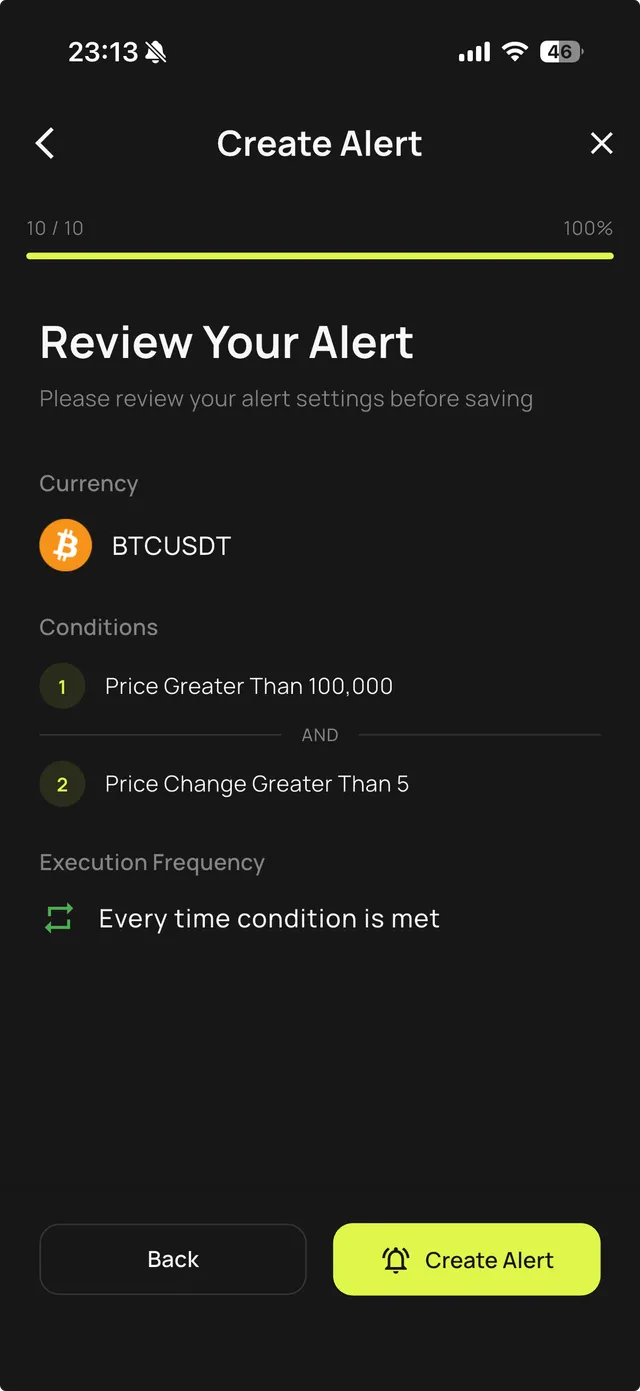
Task: Select condition badge number 2
Action: tap(62, 784)
